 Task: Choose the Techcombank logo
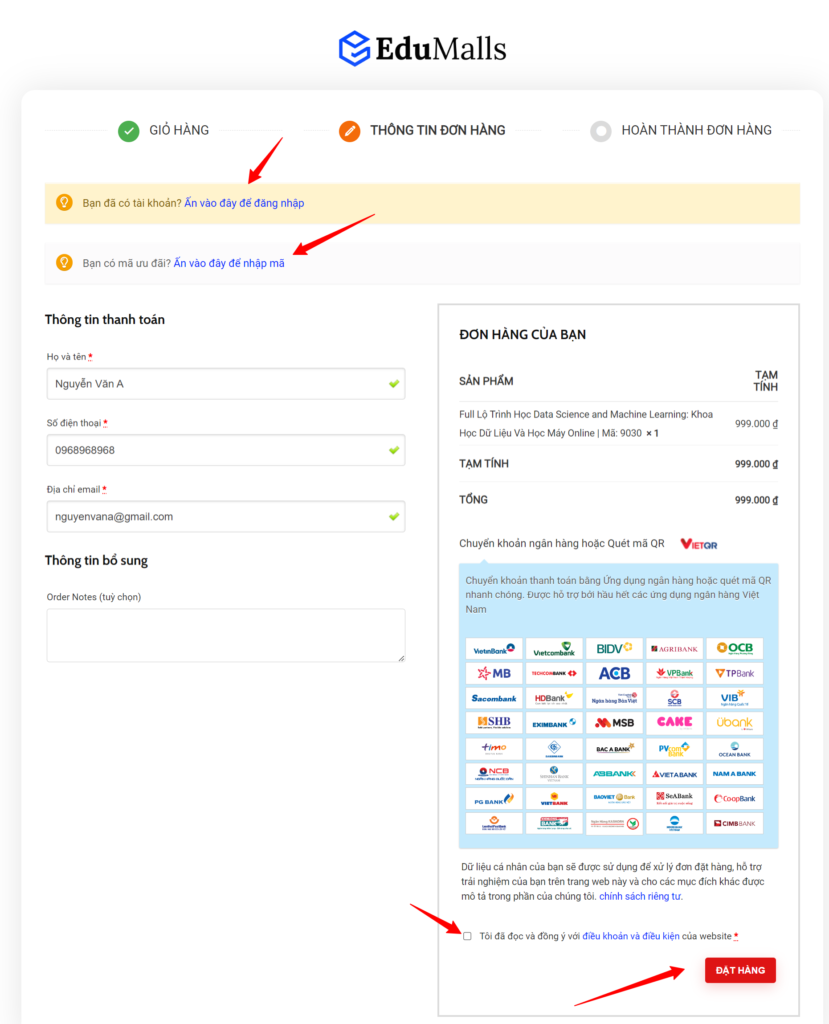click(x=554, y=674)
